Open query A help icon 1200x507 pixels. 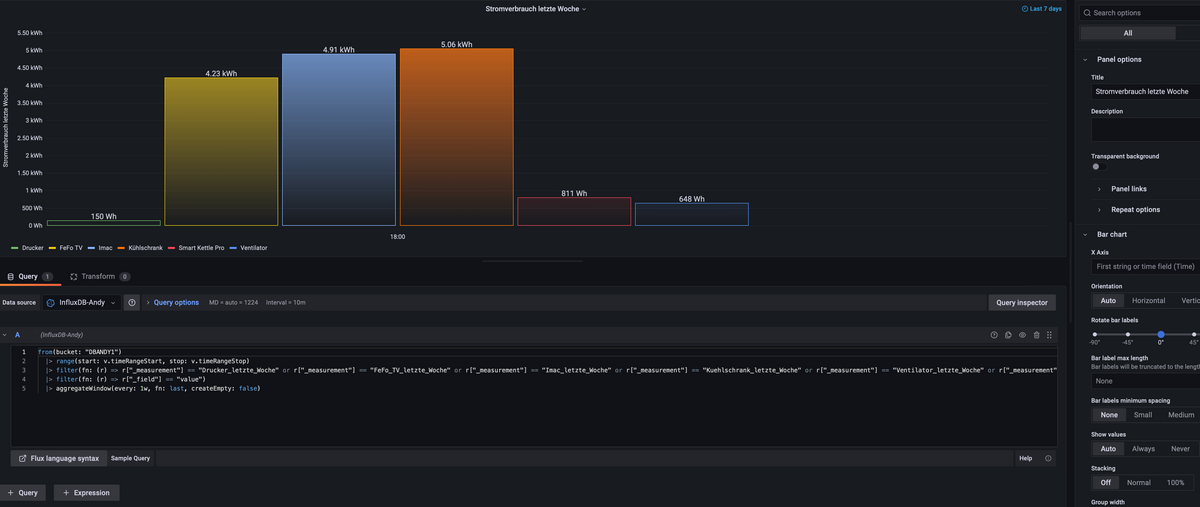(994, 335)
